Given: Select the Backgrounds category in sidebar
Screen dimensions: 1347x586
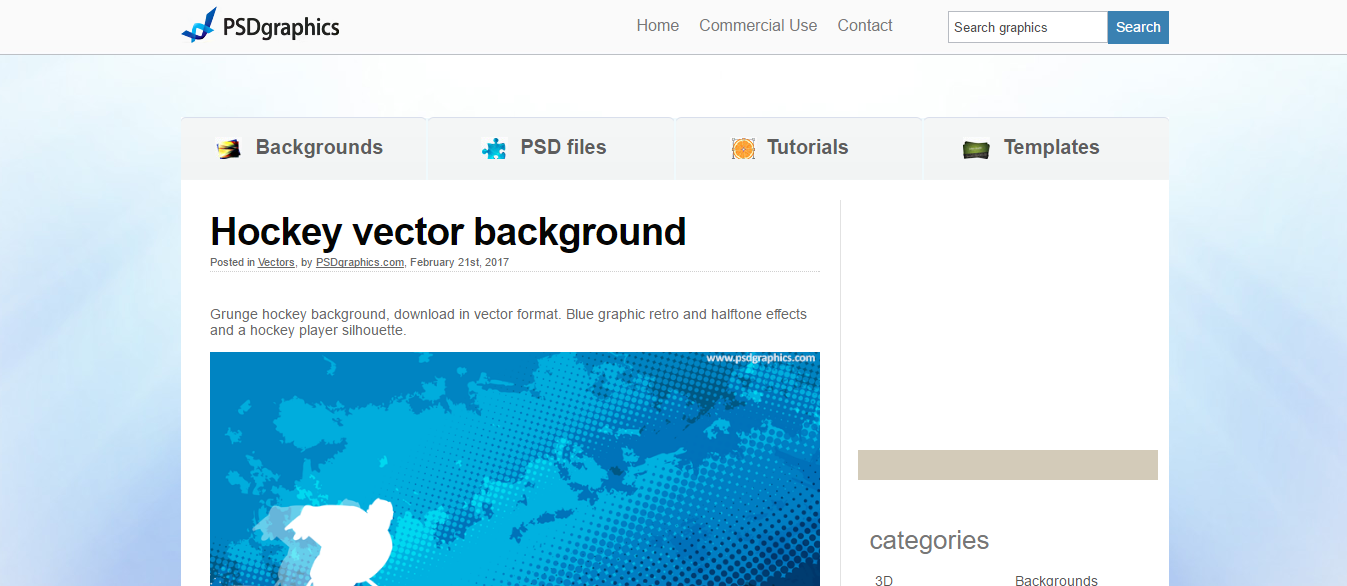Looking at the screenshot, I should (1056, 580).
